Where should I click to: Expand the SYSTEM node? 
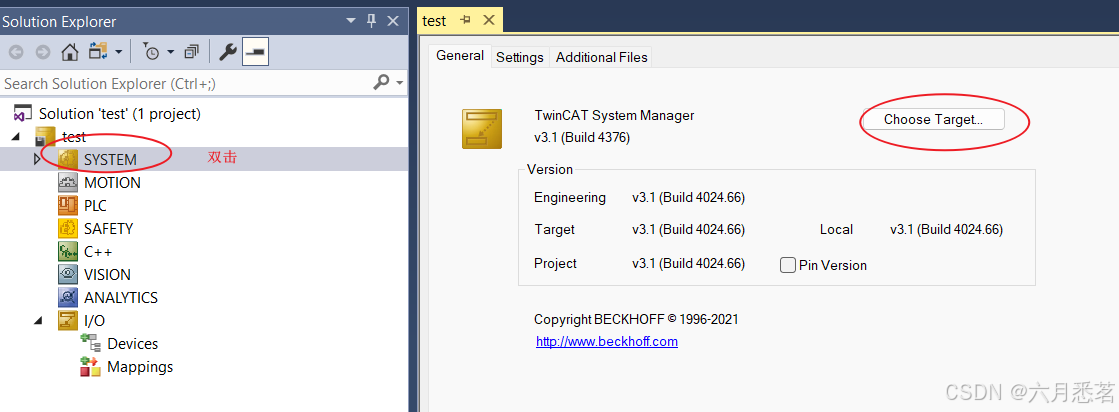coord(38,159)
